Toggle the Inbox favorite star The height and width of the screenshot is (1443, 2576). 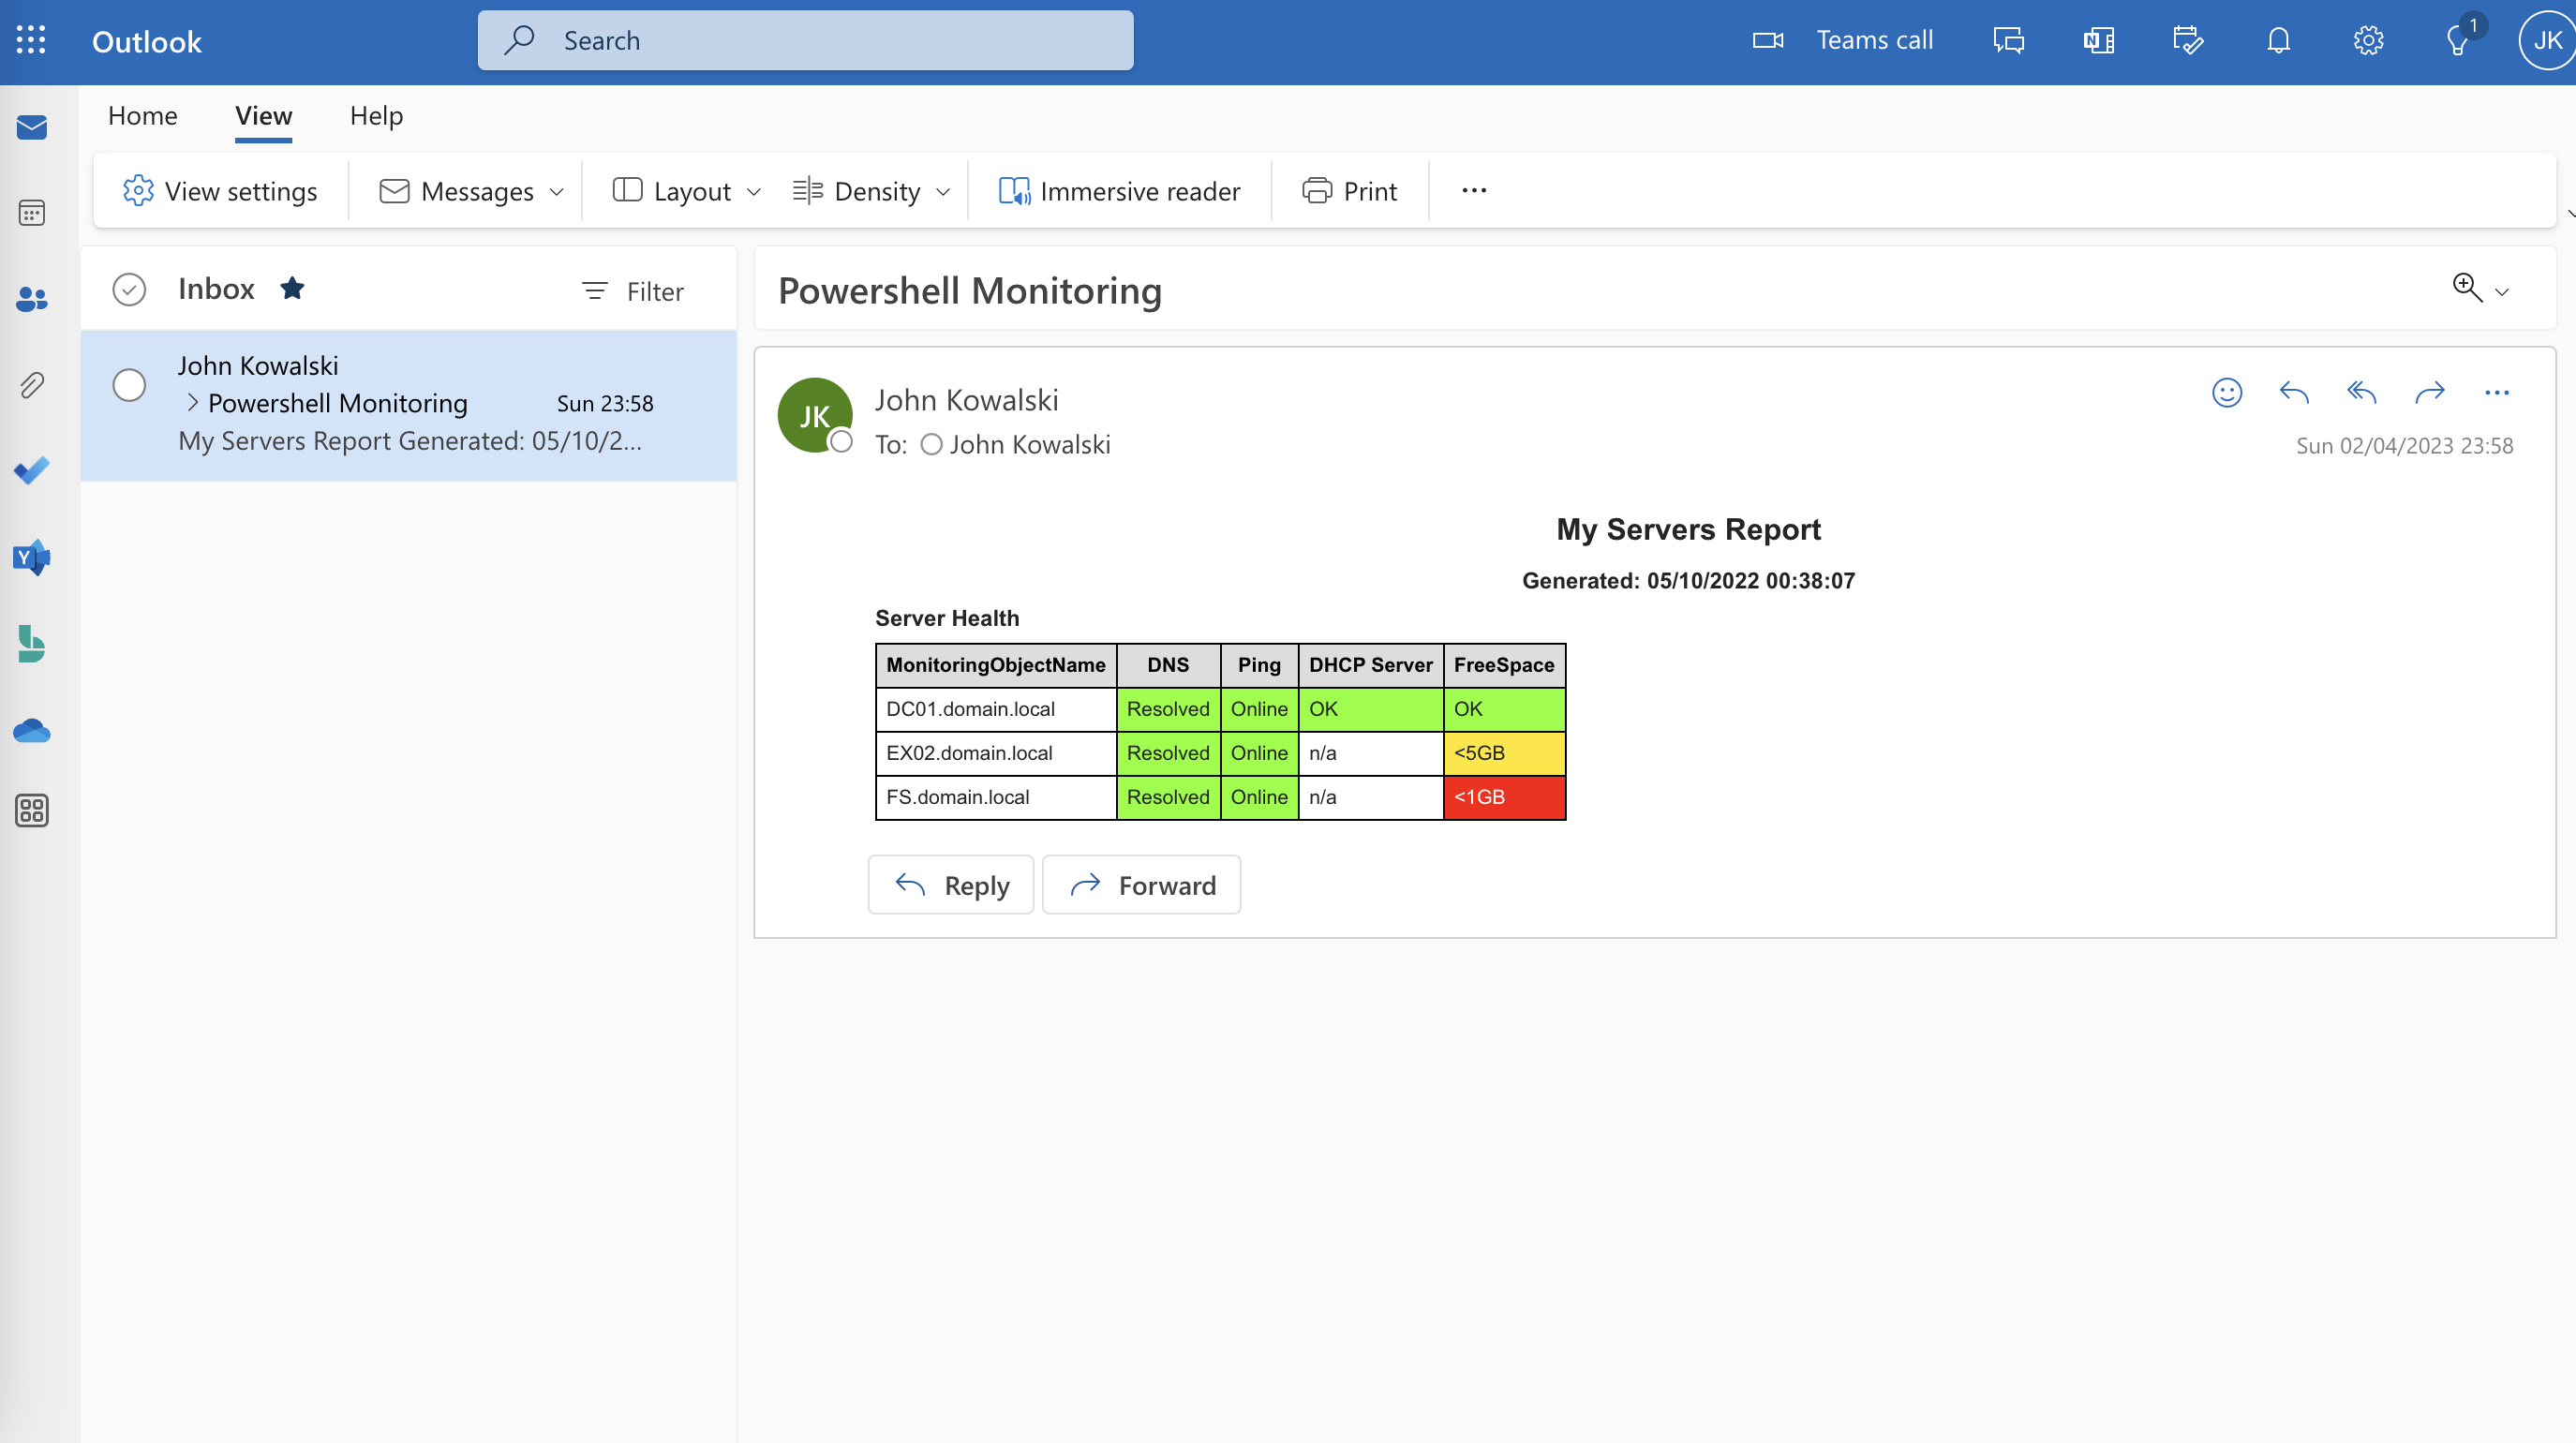coord(292,289)
